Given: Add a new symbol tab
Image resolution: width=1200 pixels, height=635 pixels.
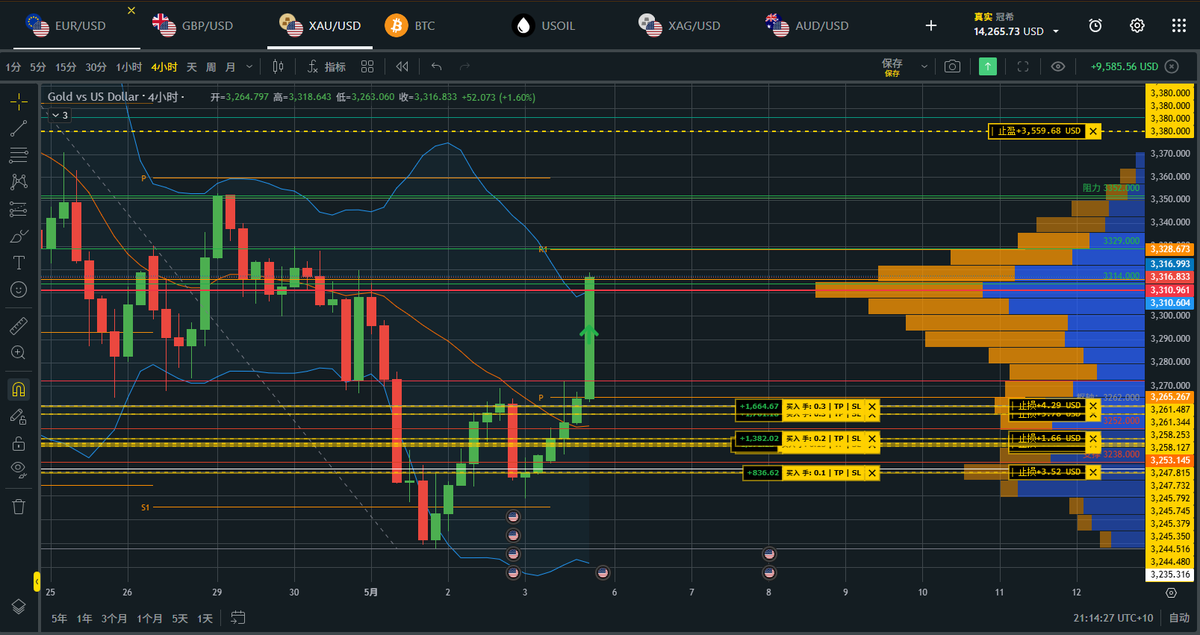Looking at the screenshot, I should [931, 25].
